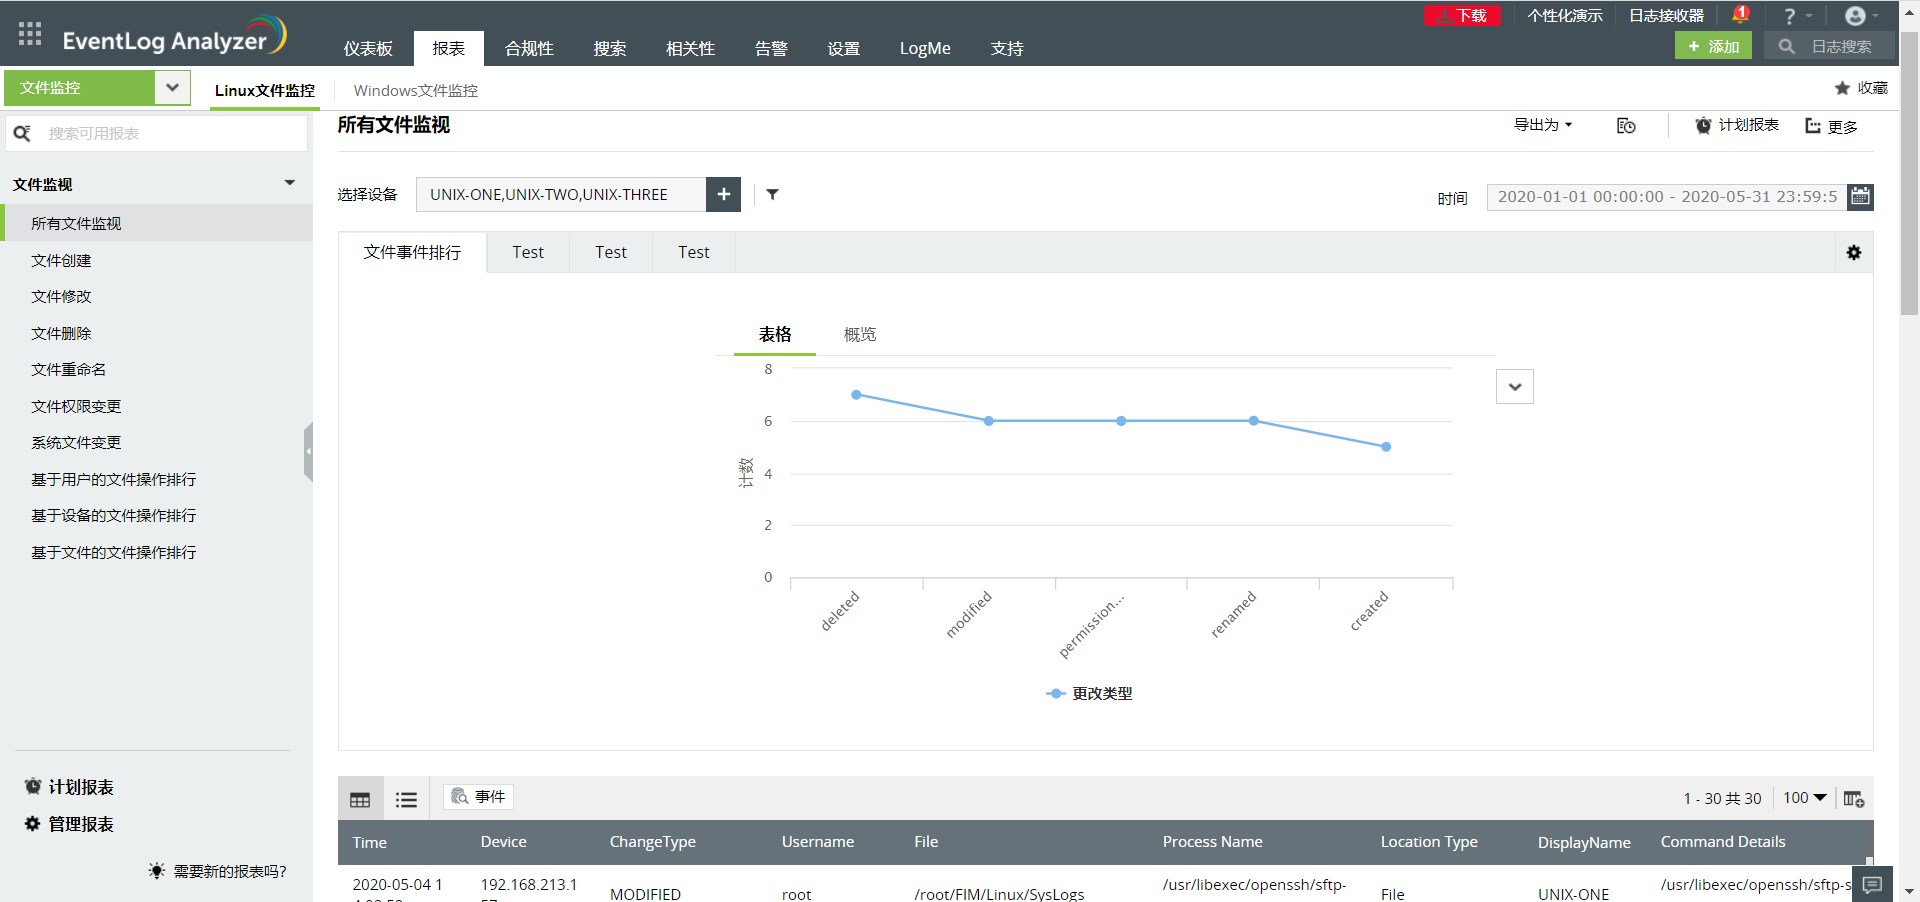Screen dimensions: 1920x902
Task: Open the 合规性 top menu
Action: pyautogui.click(x=529, y=48)
